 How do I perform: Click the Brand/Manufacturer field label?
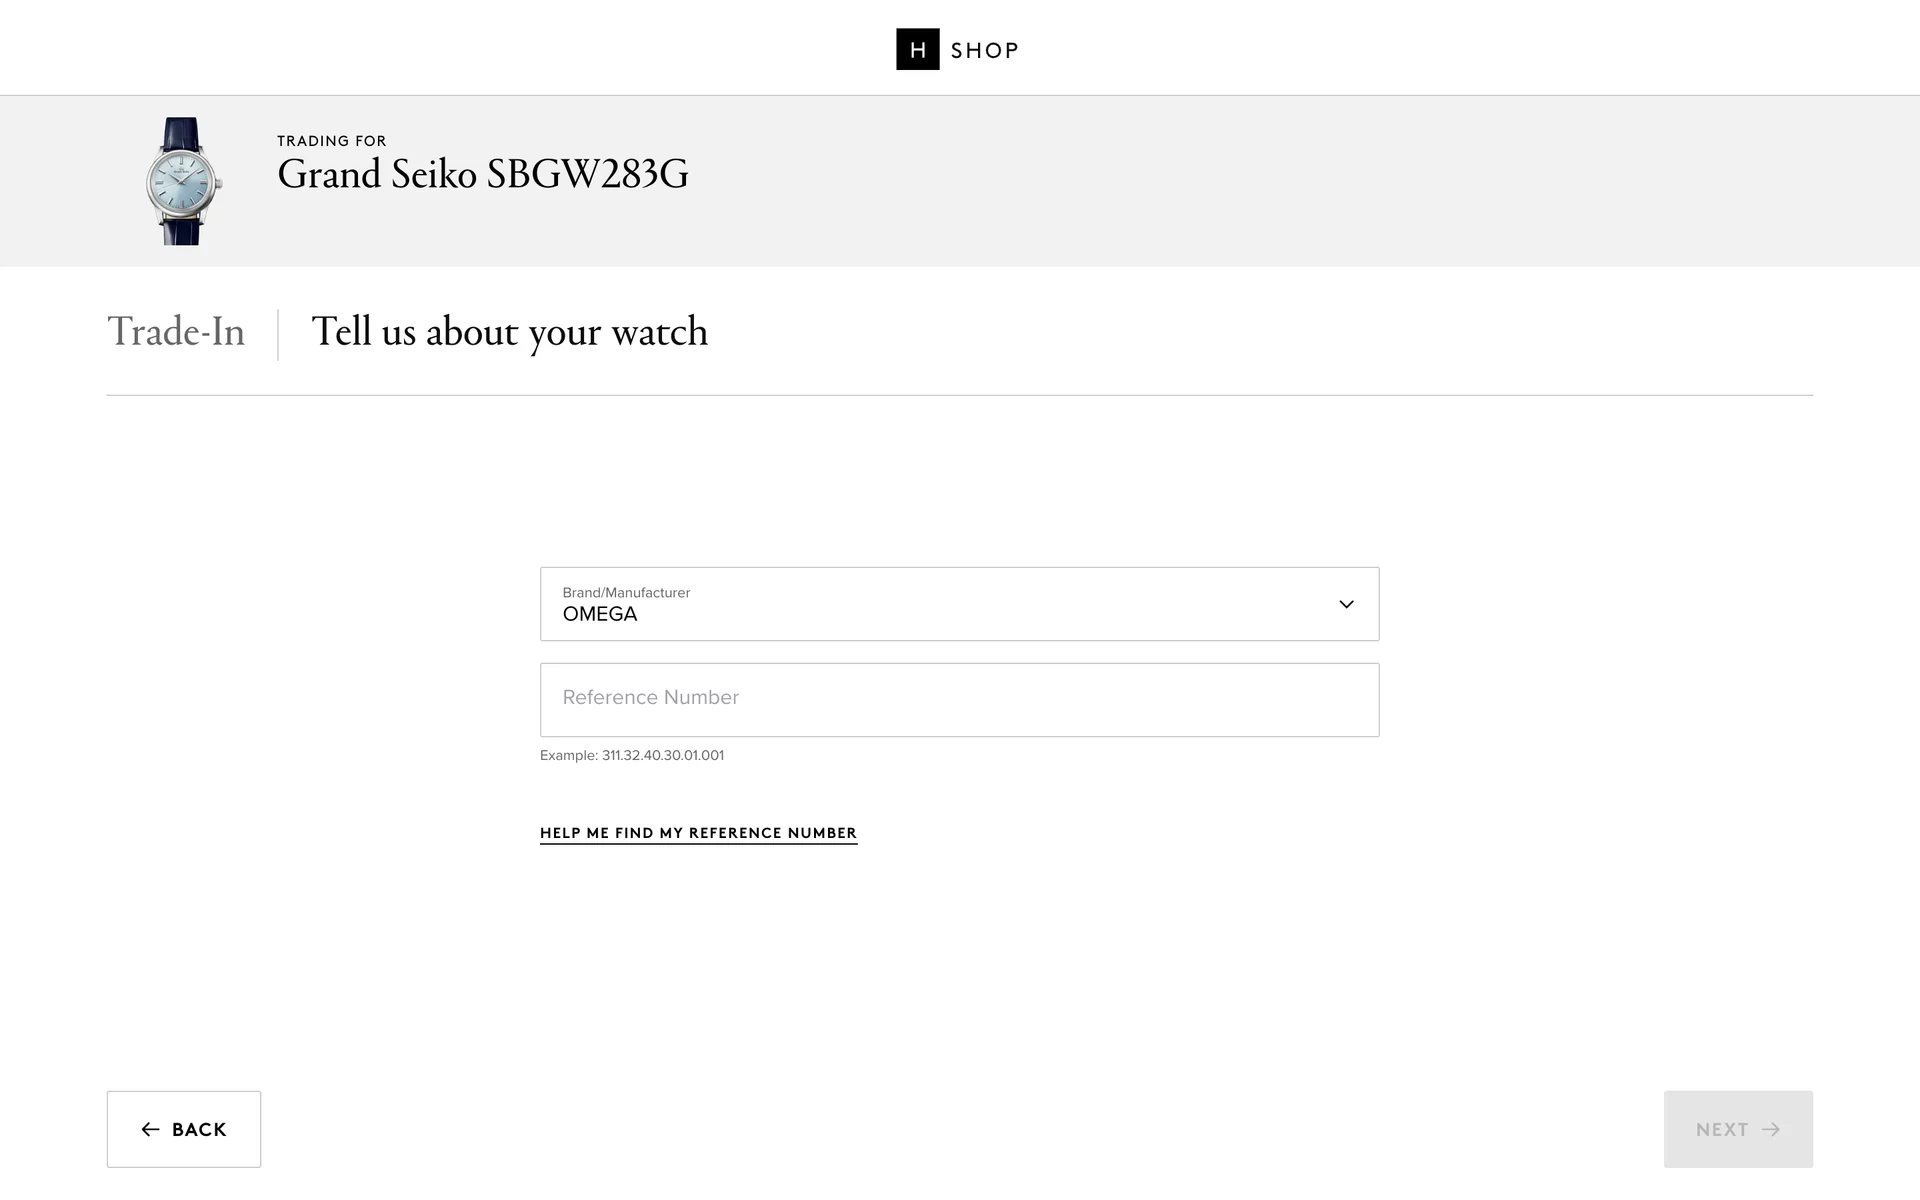pyautogui.click(x=626, y=592)
